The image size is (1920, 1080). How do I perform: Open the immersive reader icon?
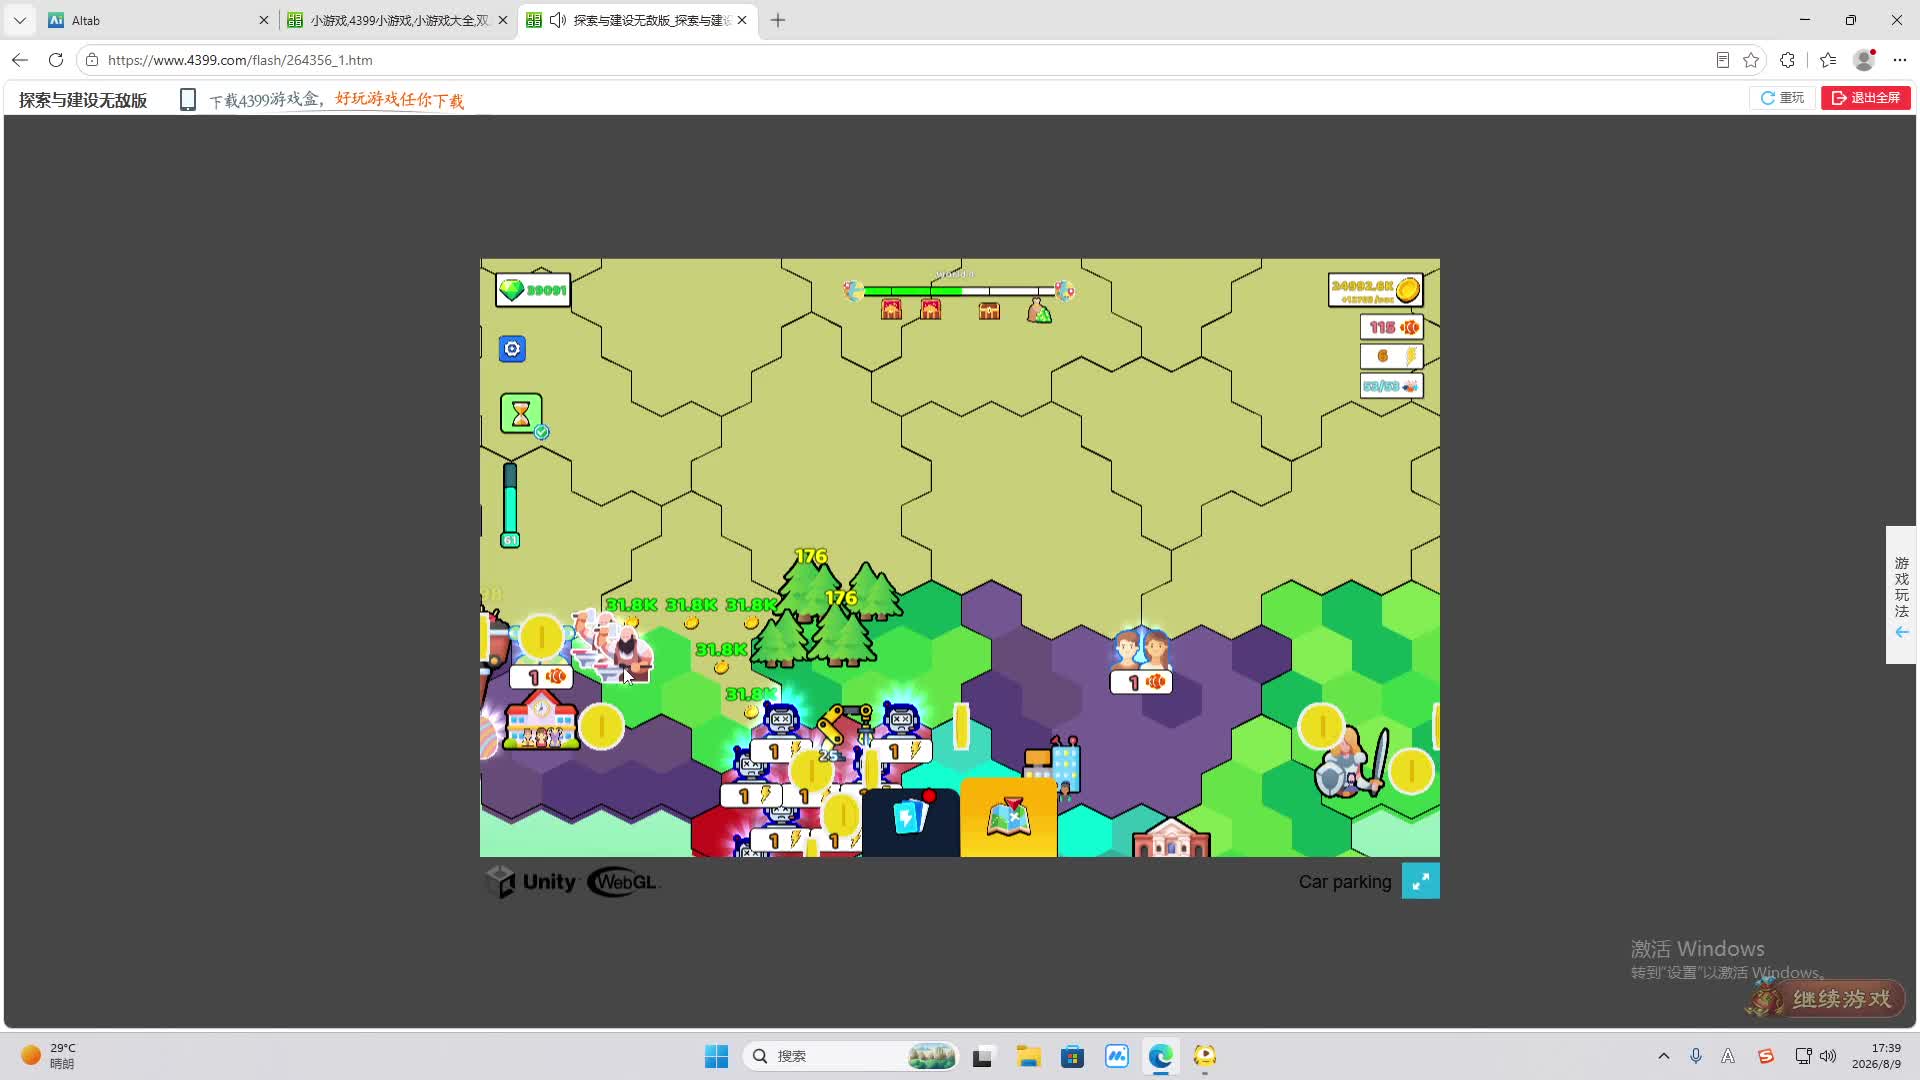click(1723, 60)
